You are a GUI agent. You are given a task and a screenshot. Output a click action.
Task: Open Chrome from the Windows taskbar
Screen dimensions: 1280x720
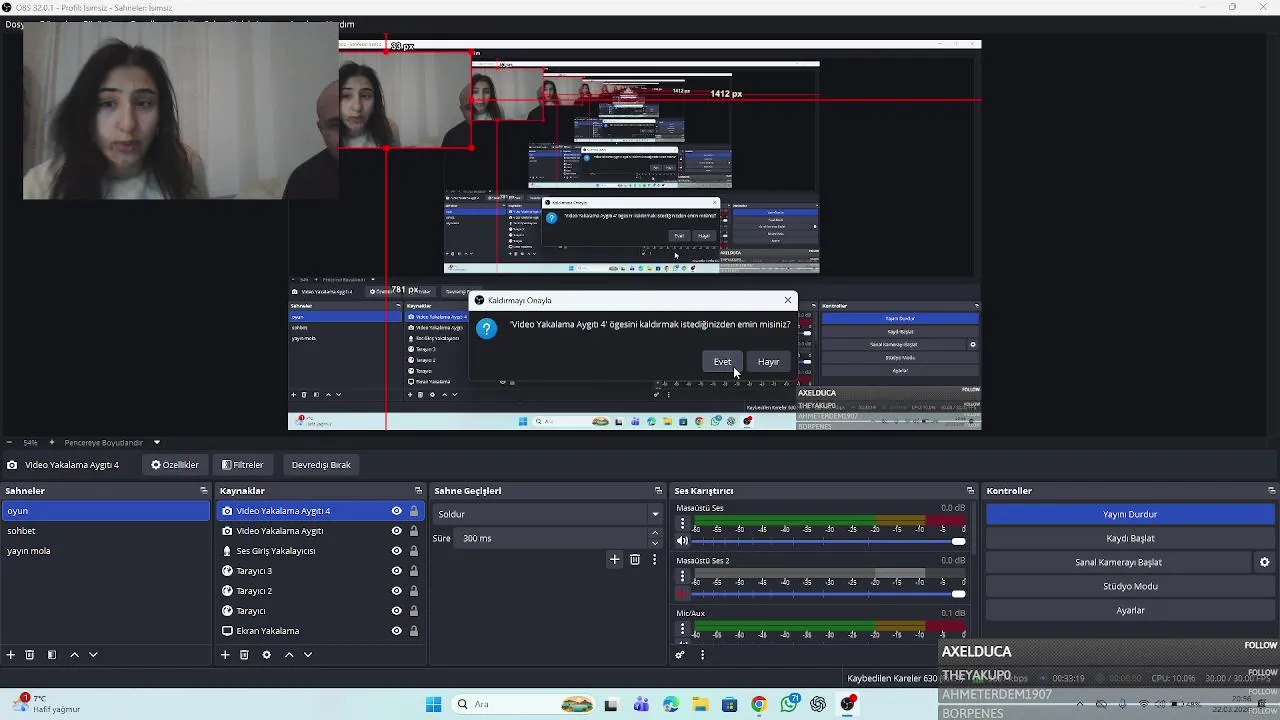click(759, 704)
